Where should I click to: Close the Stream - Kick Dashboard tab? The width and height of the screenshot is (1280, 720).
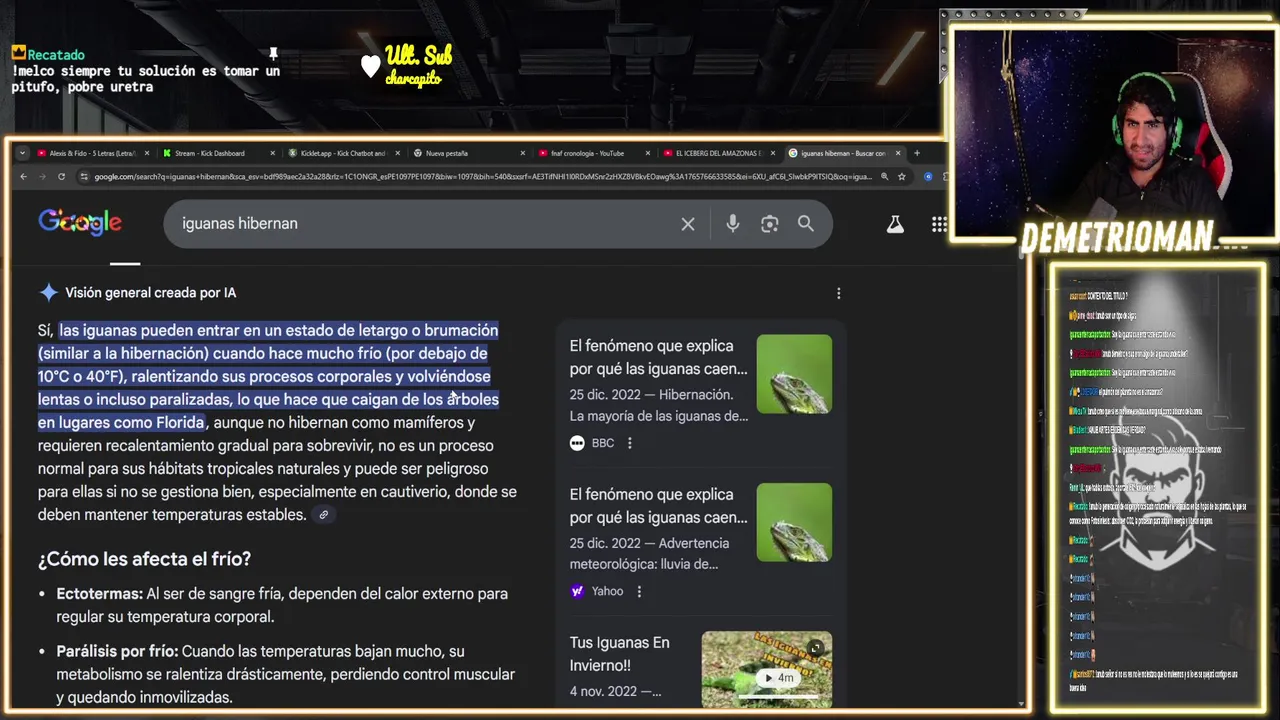point(271,153)
